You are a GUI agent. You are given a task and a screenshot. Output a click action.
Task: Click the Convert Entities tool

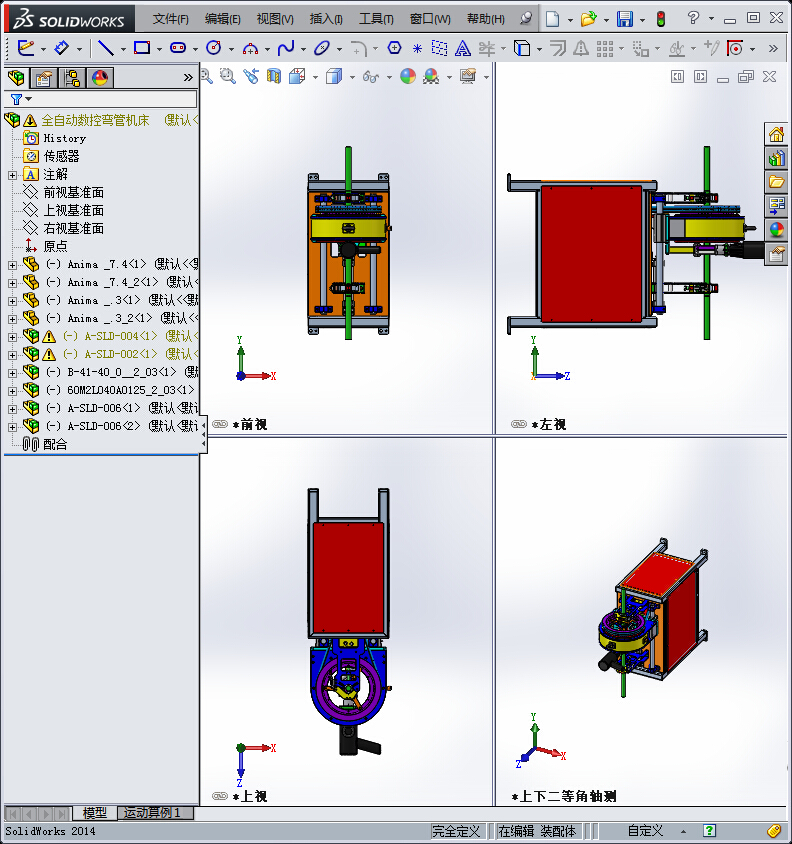[x=522, y=48]
